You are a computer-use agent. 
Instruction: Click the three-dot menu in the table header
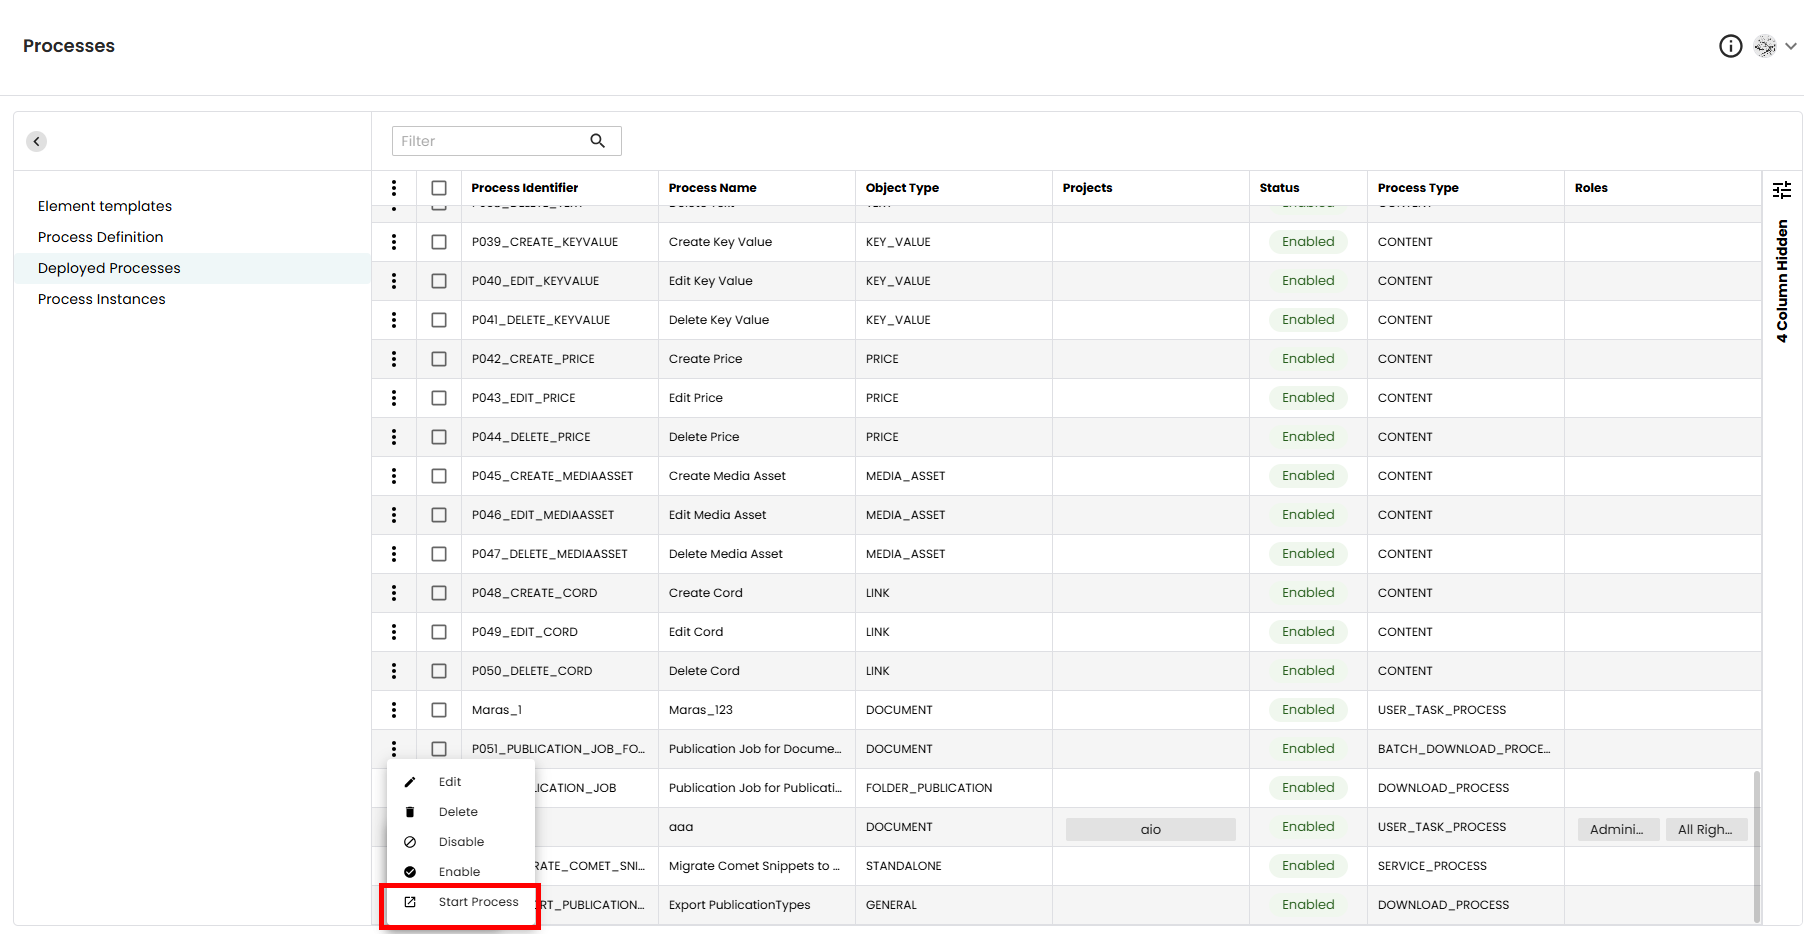pyautogui.click(x=394, y=188)
